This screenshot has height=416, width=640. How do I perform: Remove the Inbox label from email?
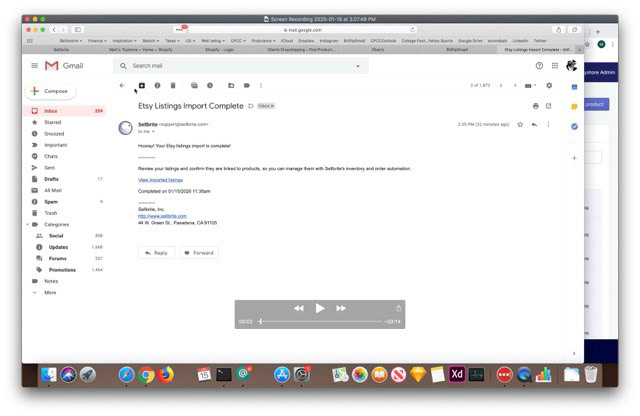(272, 106)
